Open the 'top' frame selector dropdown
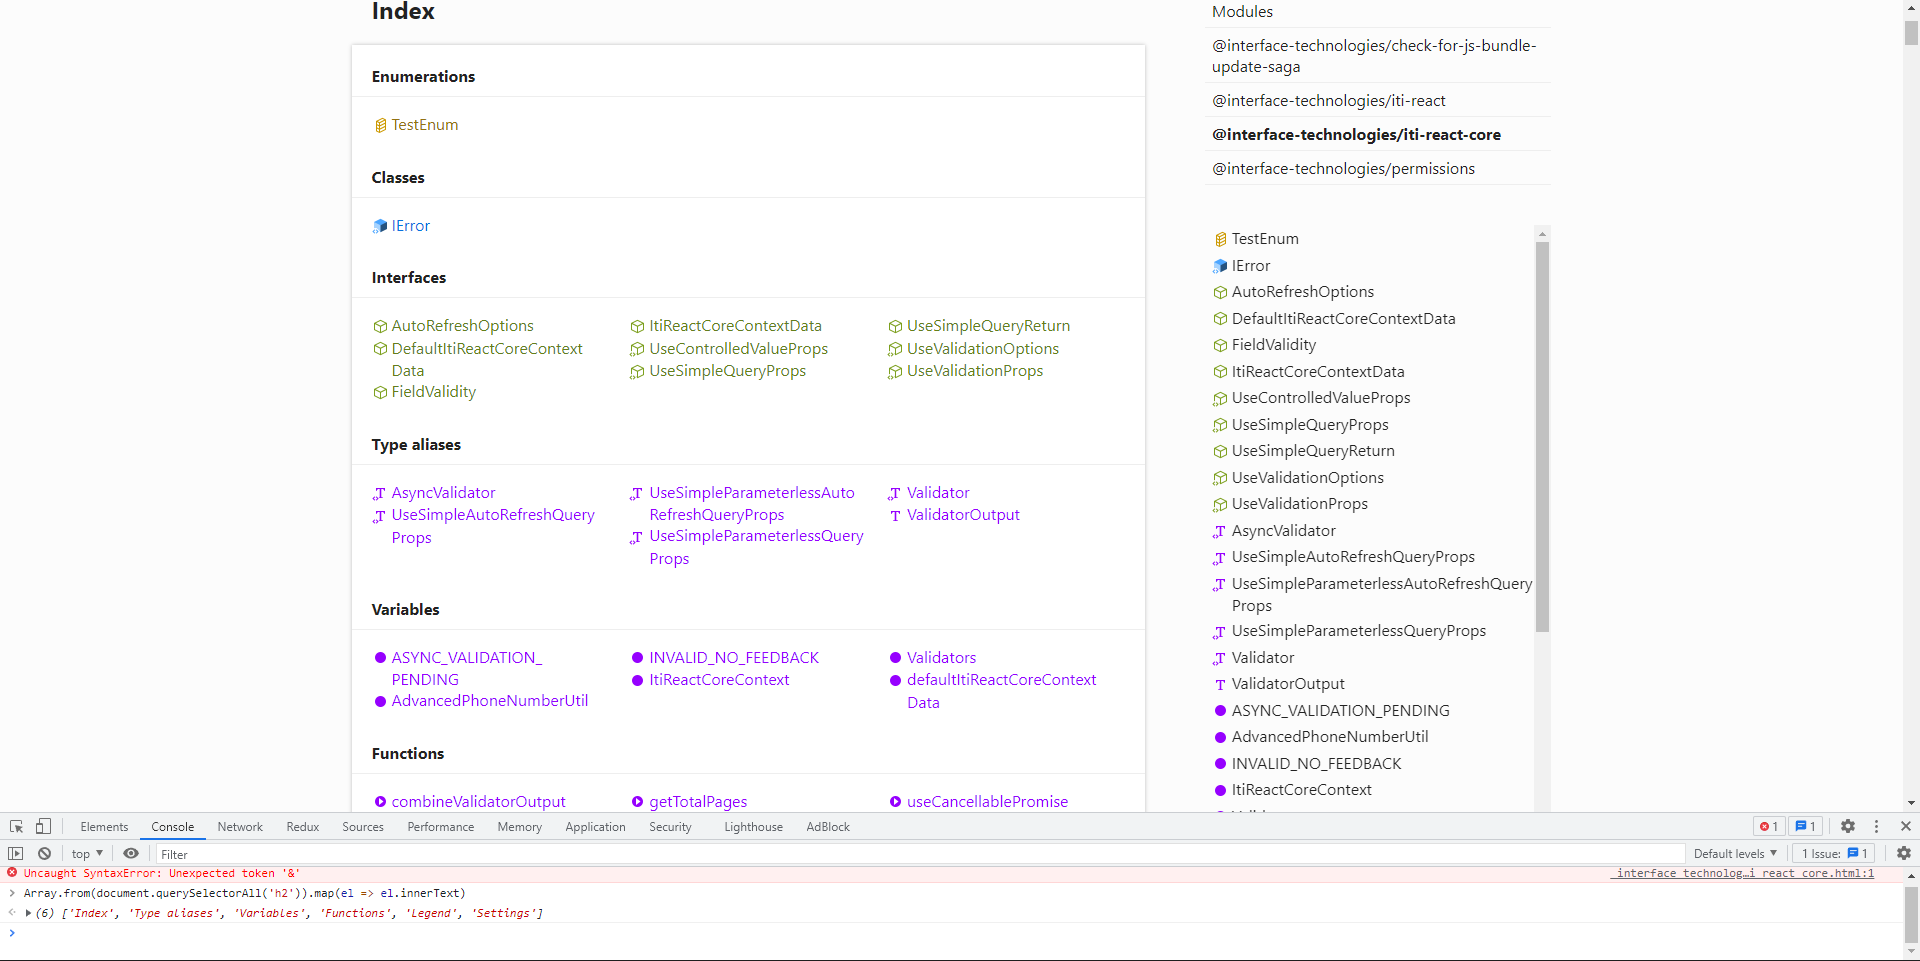Screen dimensions: 1920x961 [x=85, y=853]
